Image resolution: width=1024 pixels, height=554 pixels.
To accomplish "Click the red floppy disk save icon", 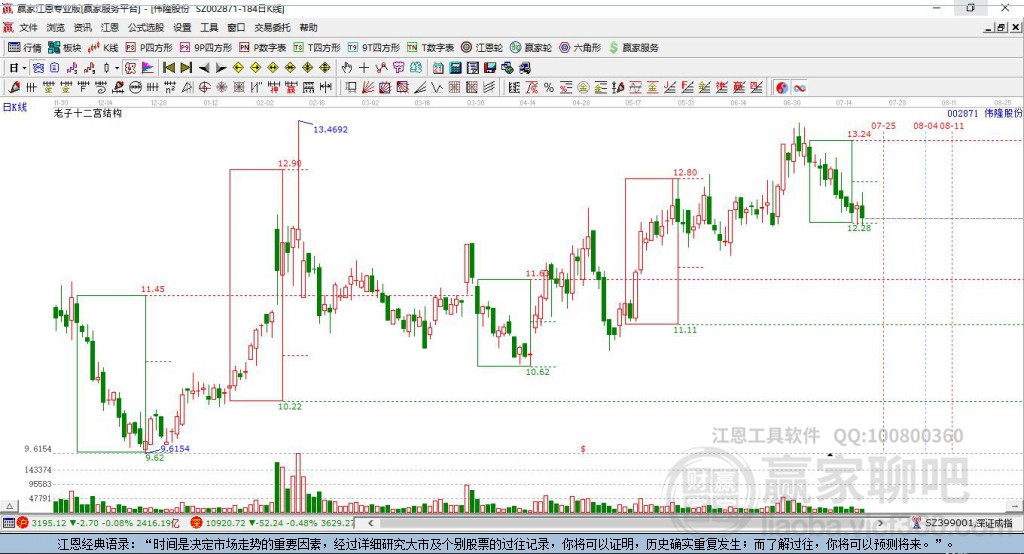I will (490, 68).
